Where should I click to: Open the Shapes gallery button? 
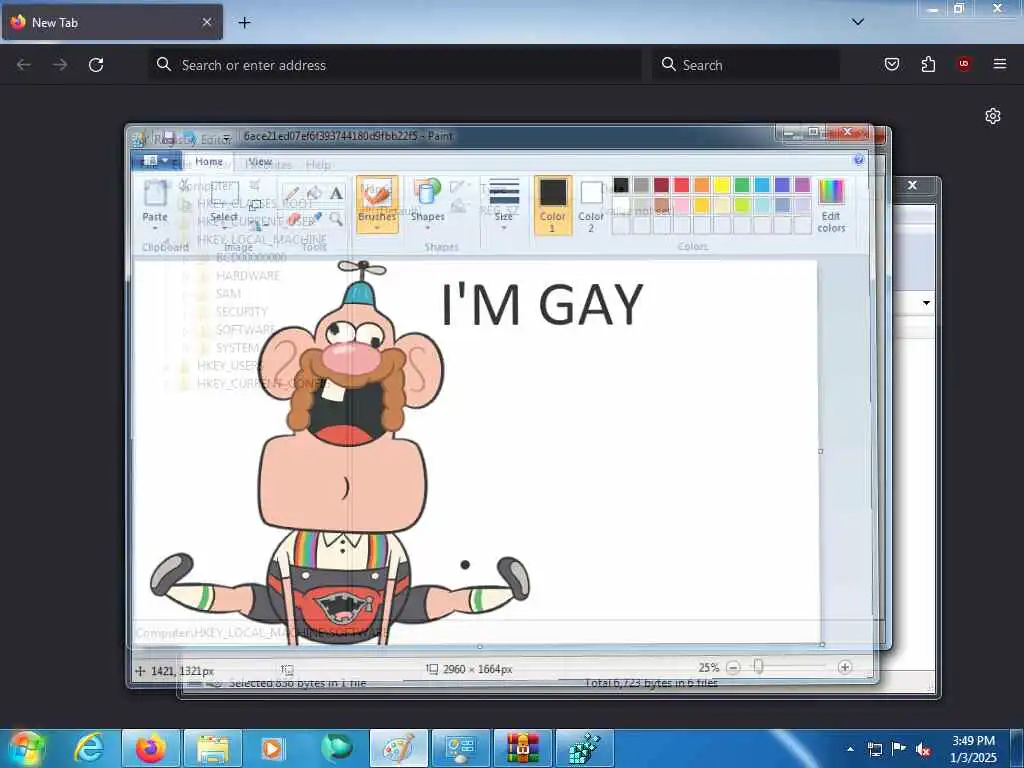(x=428, y=204)
